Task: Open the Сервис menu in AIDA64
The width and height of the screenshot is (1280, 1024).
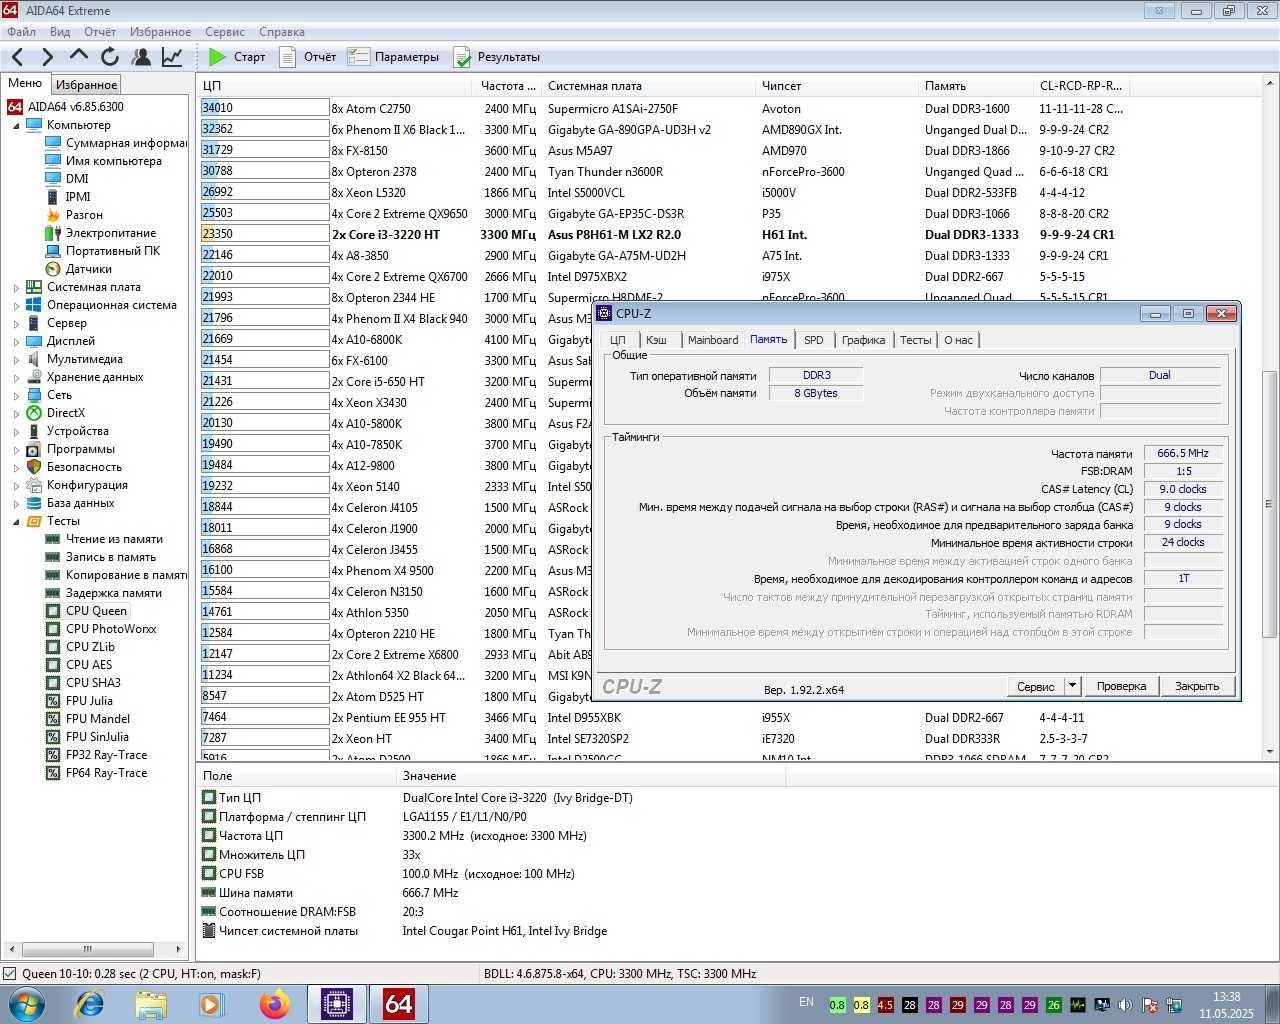Action: click(225, 32)
